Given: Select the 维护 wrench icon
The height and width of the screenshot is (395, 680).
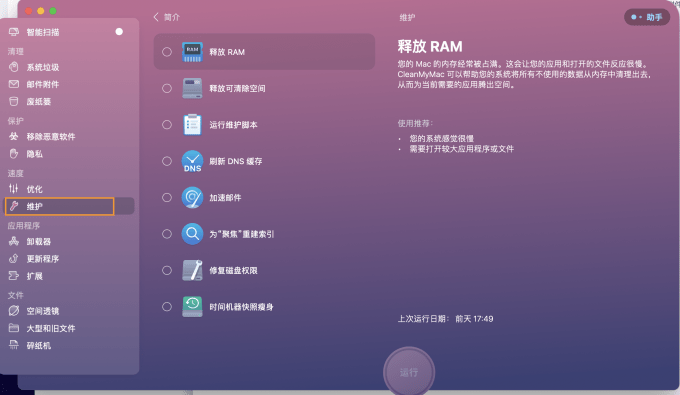Looking at the screenshot, I should (14, 206).
